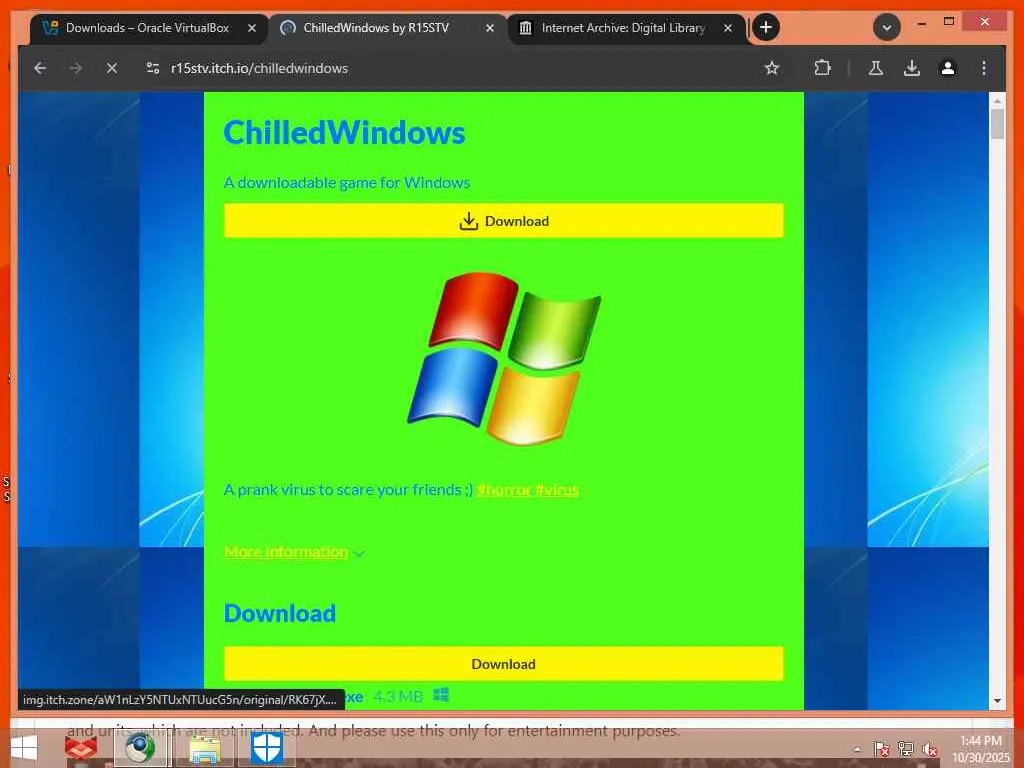This screenshot has width=1024, height=768.
Task: Open the #virus tag link
Action: [557, 490]
